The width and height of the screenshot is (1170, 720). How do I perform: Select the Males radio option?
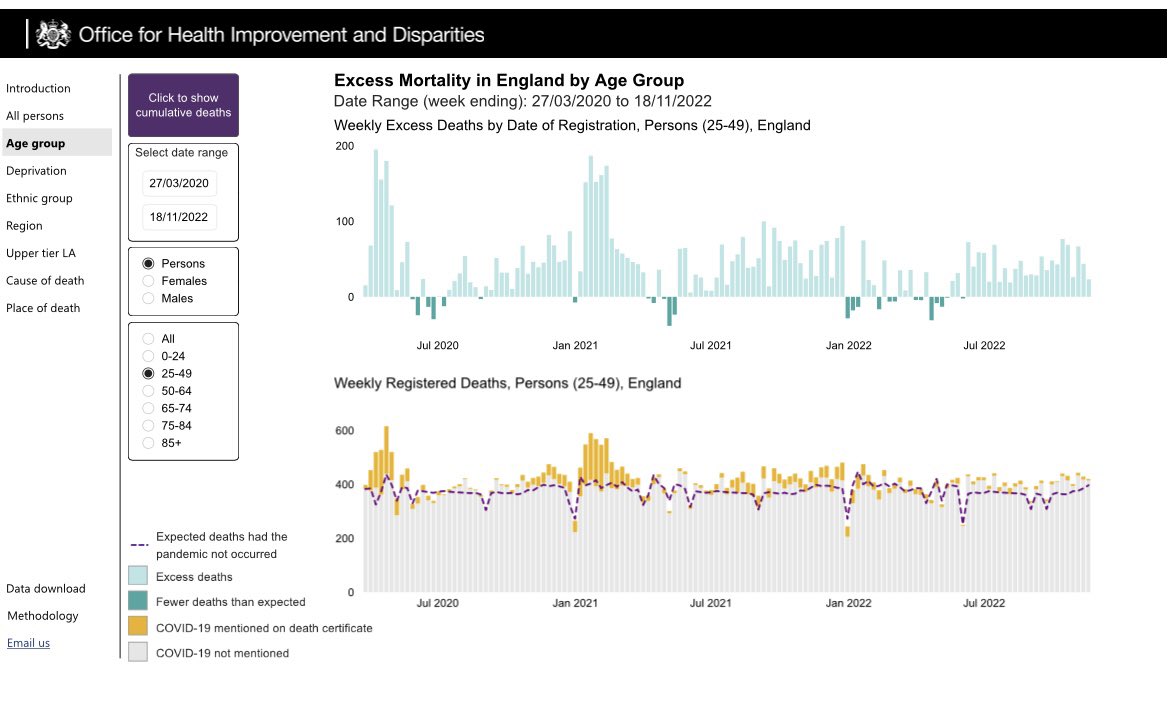[148, 298]
